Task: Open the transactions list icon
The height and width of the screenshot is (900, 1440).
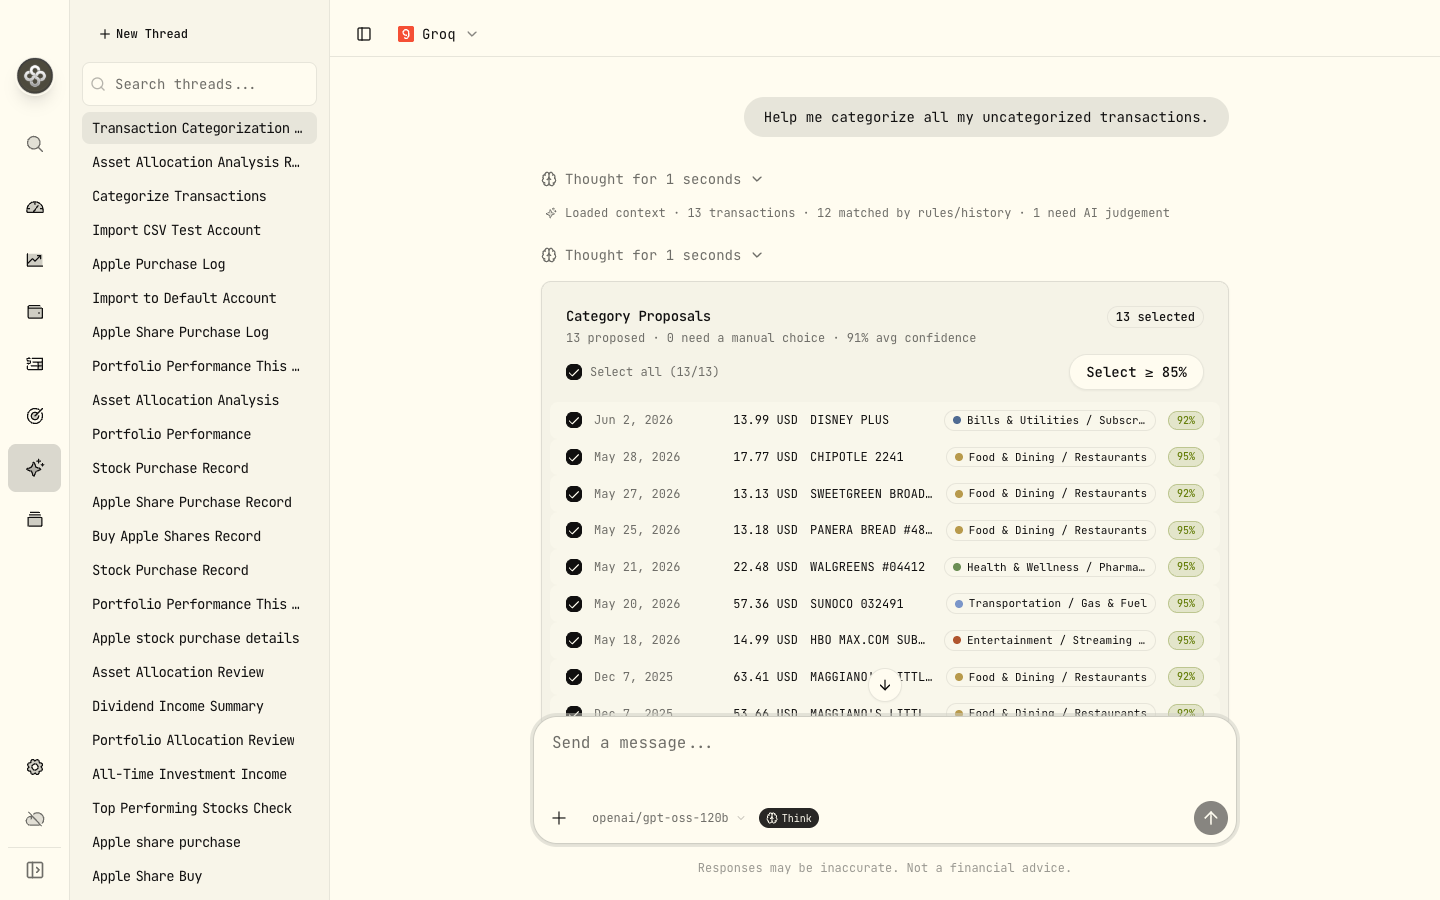Action: click(x=35, y=364)
